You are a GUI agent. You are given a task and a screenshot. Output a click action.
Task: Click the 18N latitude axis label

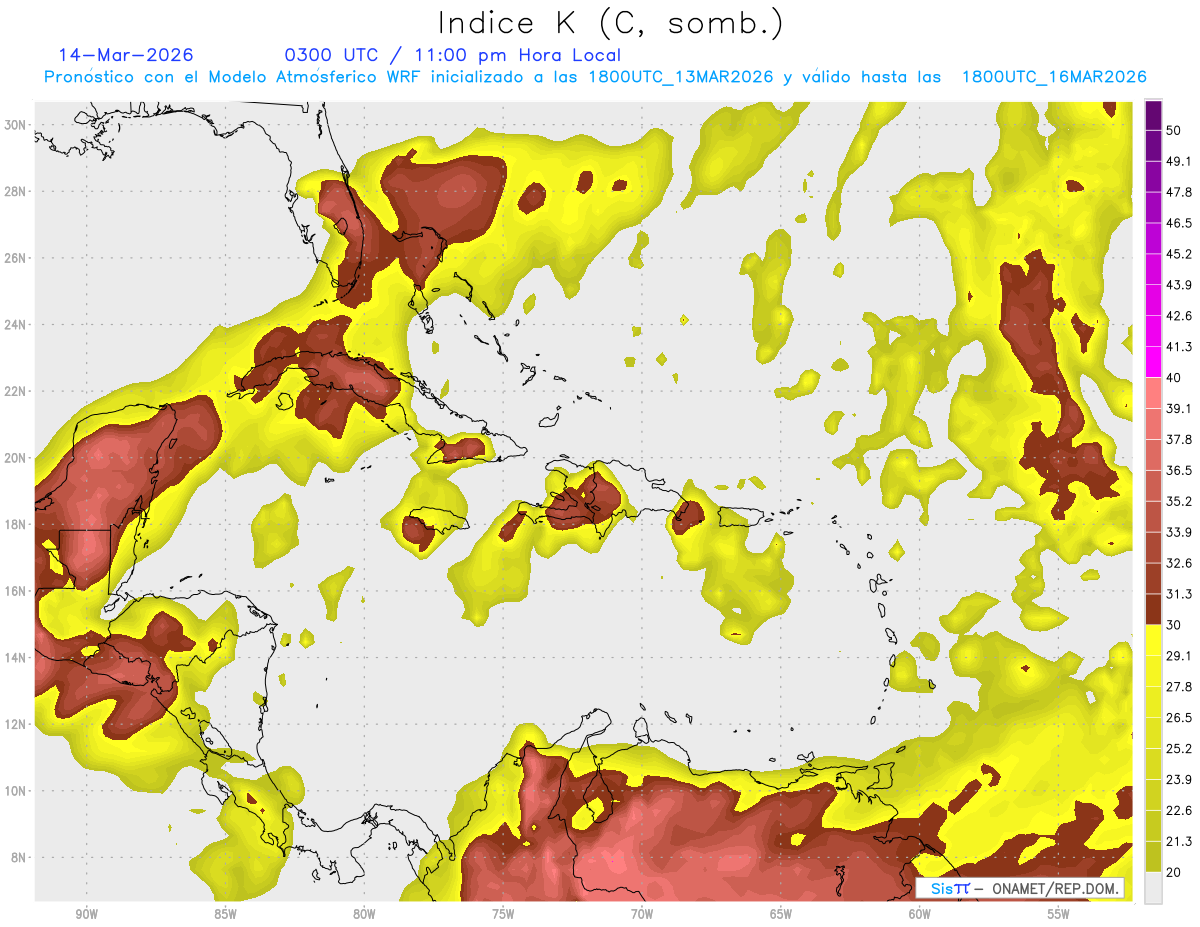[x=16, y=525]
